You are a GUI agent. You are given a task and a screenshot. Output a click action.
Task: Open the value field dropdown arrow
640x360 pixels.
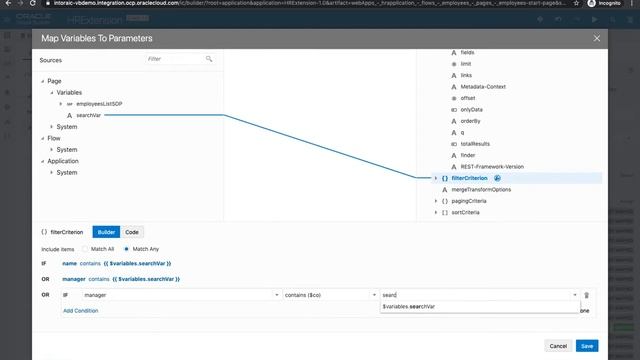coord(575,295)
